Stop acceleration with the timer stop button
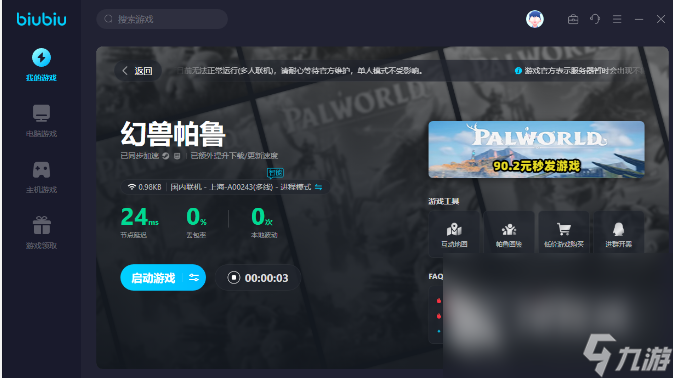 233,278
